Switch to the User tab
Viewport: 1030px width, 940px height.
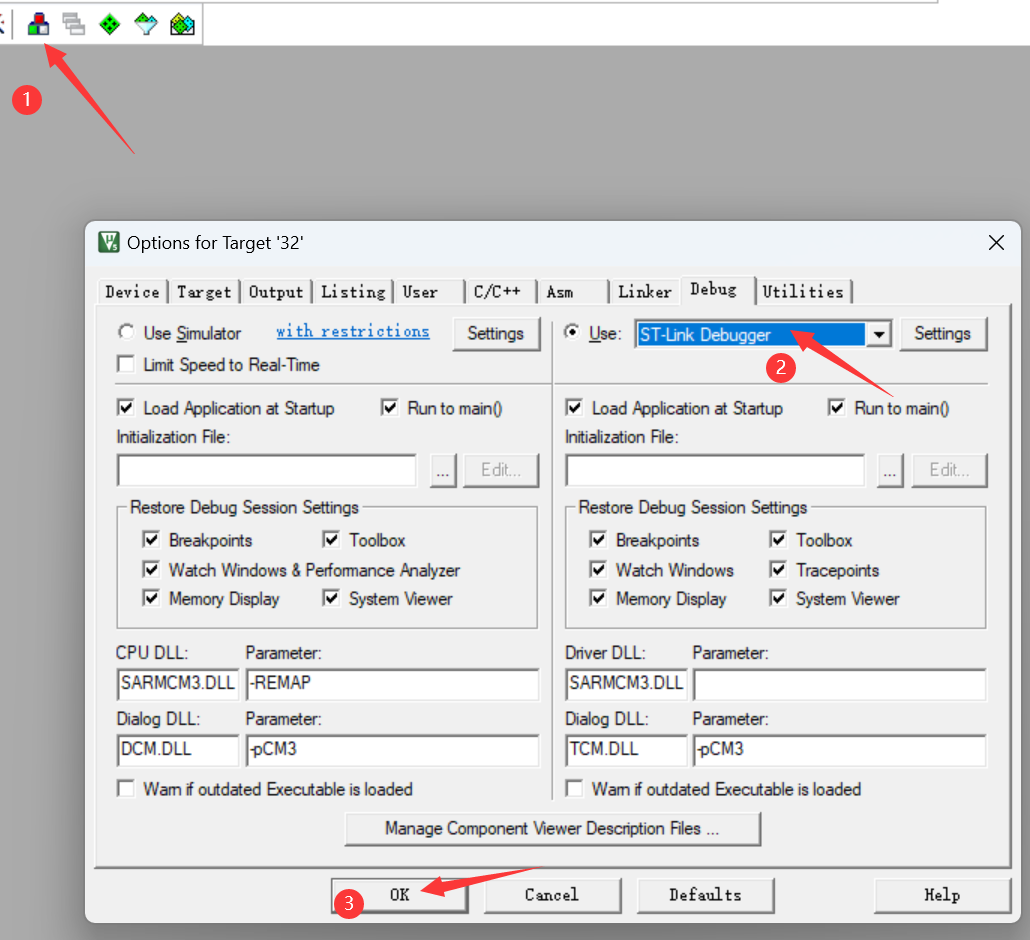click(x=428, y=292)
